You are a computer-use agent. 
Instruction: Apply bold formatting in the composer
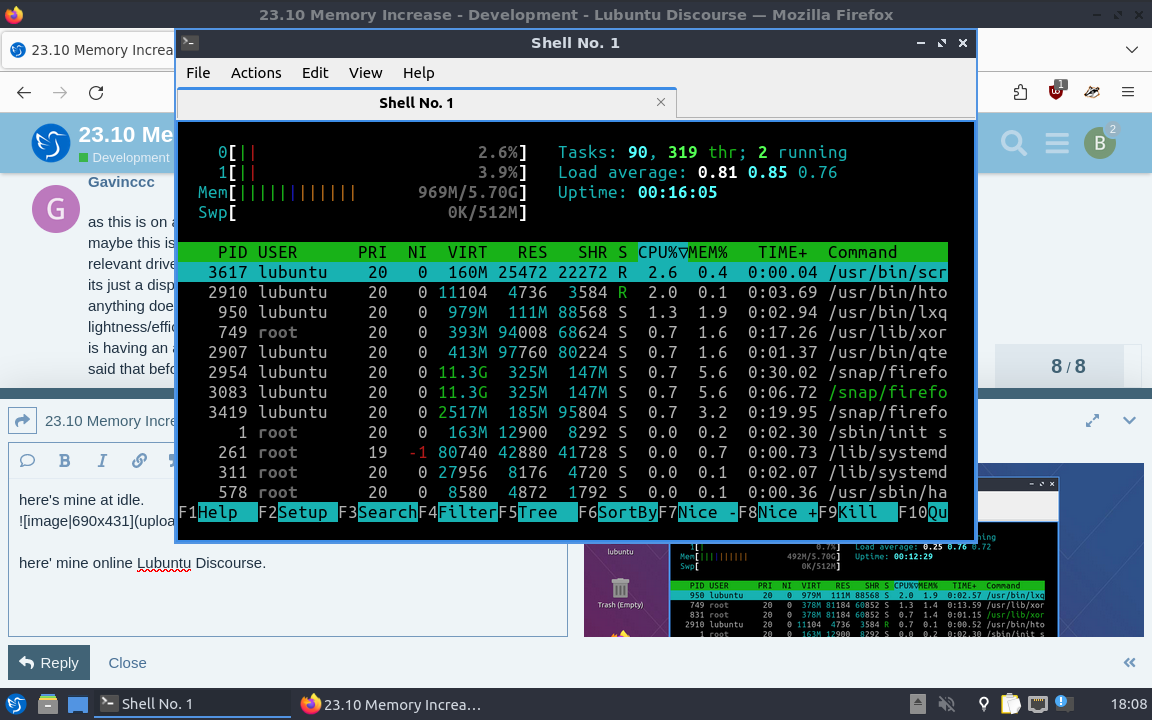tap(65, 461)
